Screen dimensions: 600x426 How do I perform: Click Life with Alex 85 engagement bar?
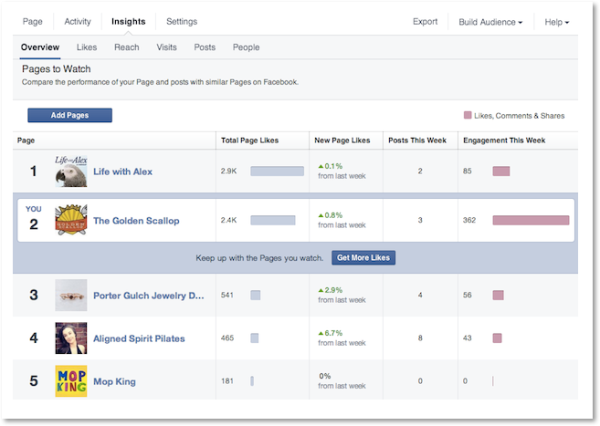[501, 171]
